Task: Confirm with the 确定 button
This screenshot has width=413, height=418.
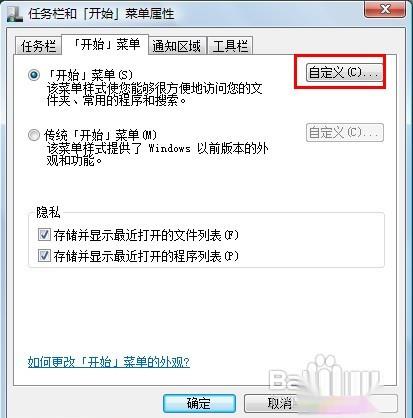Action: (199, 404)
